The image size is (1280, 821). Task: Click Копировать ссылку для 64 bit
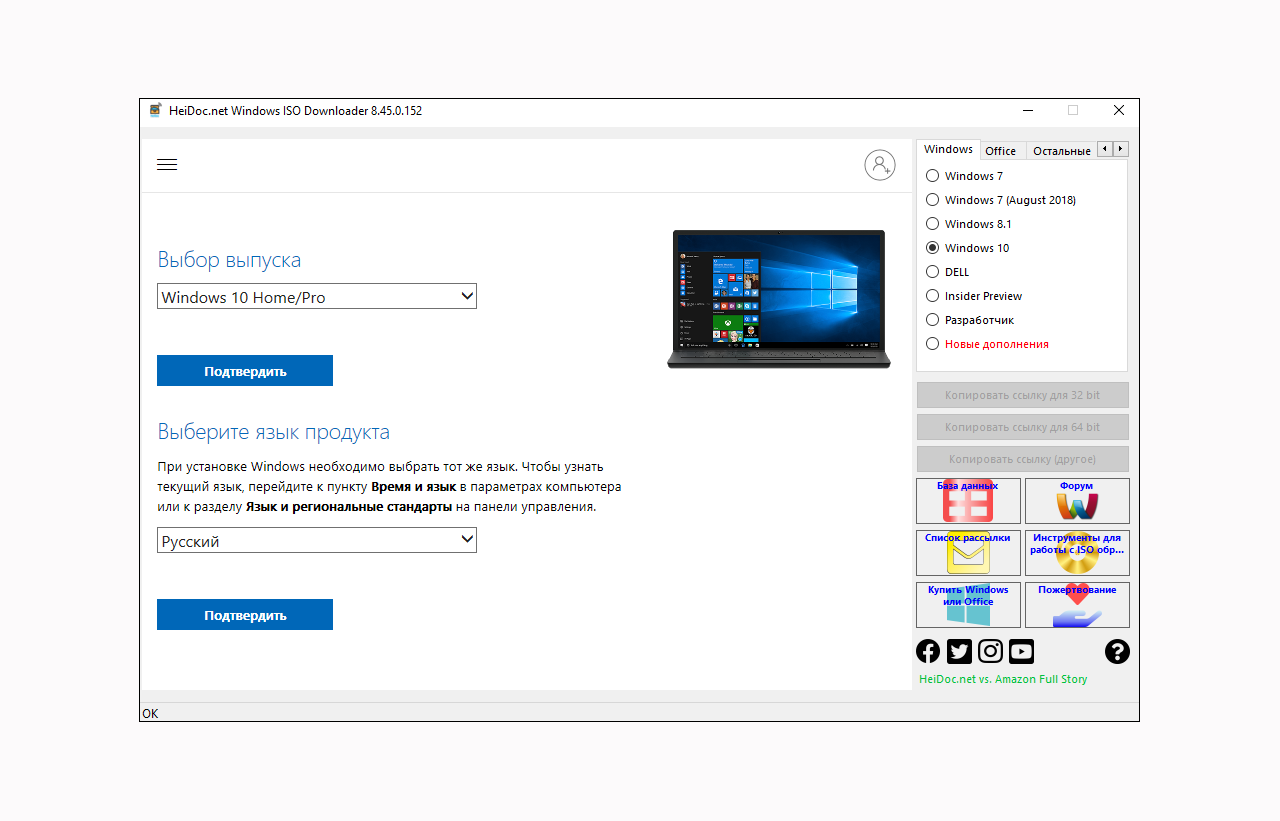point(1022,427)
